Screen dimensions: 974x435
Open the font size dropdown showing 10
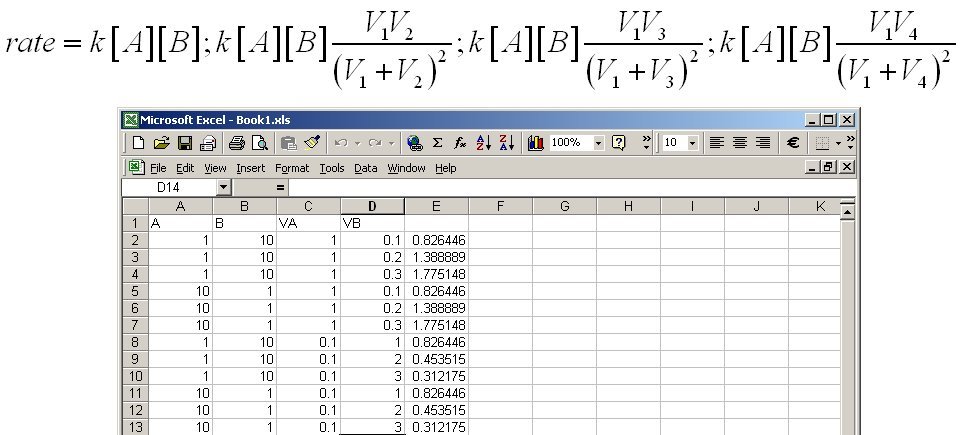692,143
